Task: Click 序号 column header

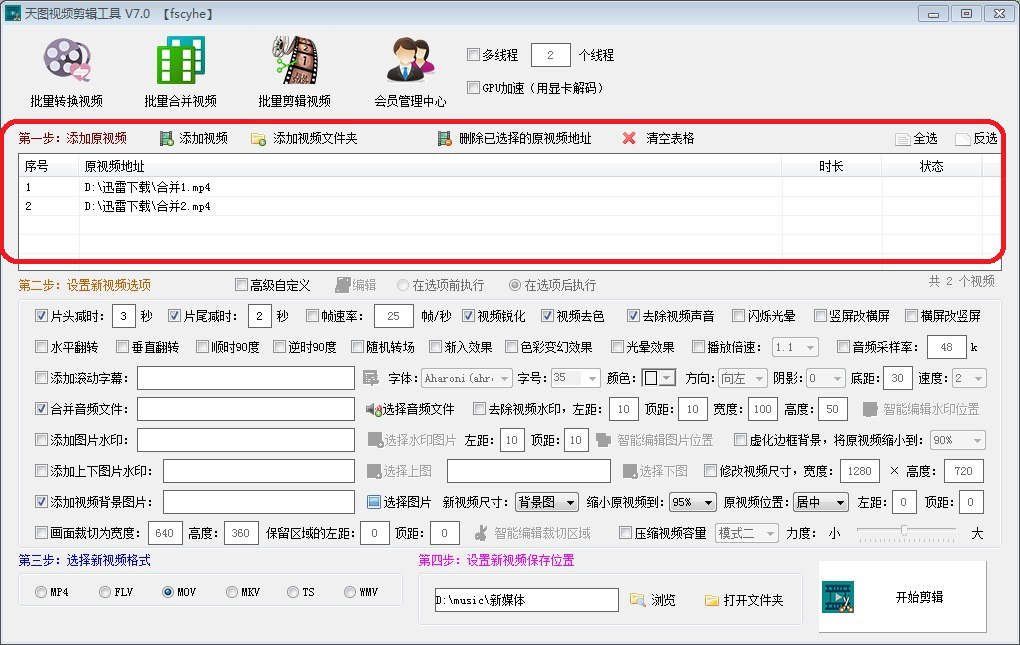Action: (49, 166)
